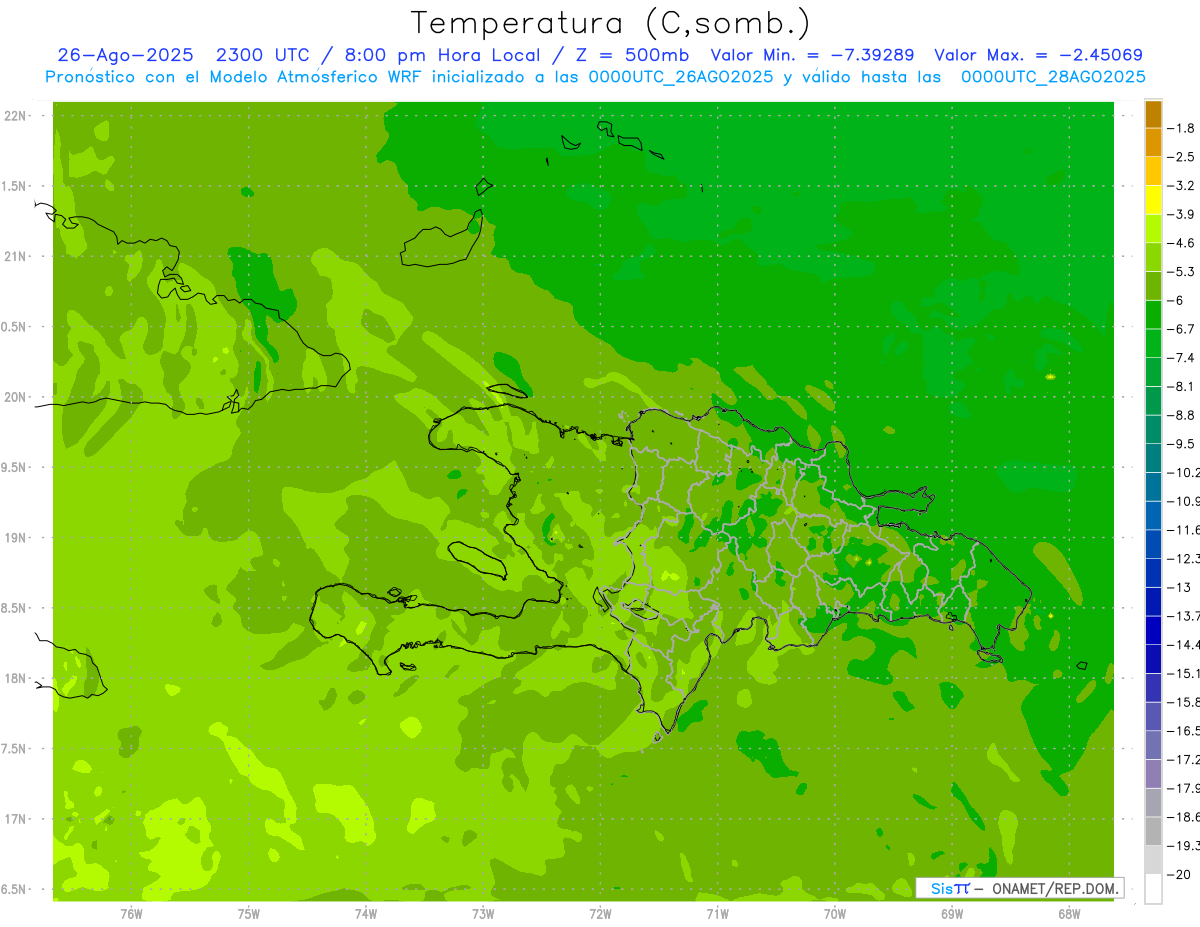Click the 22N latitude label
The height and width of the screenshot is (927, 1200).
pos(16,116)
